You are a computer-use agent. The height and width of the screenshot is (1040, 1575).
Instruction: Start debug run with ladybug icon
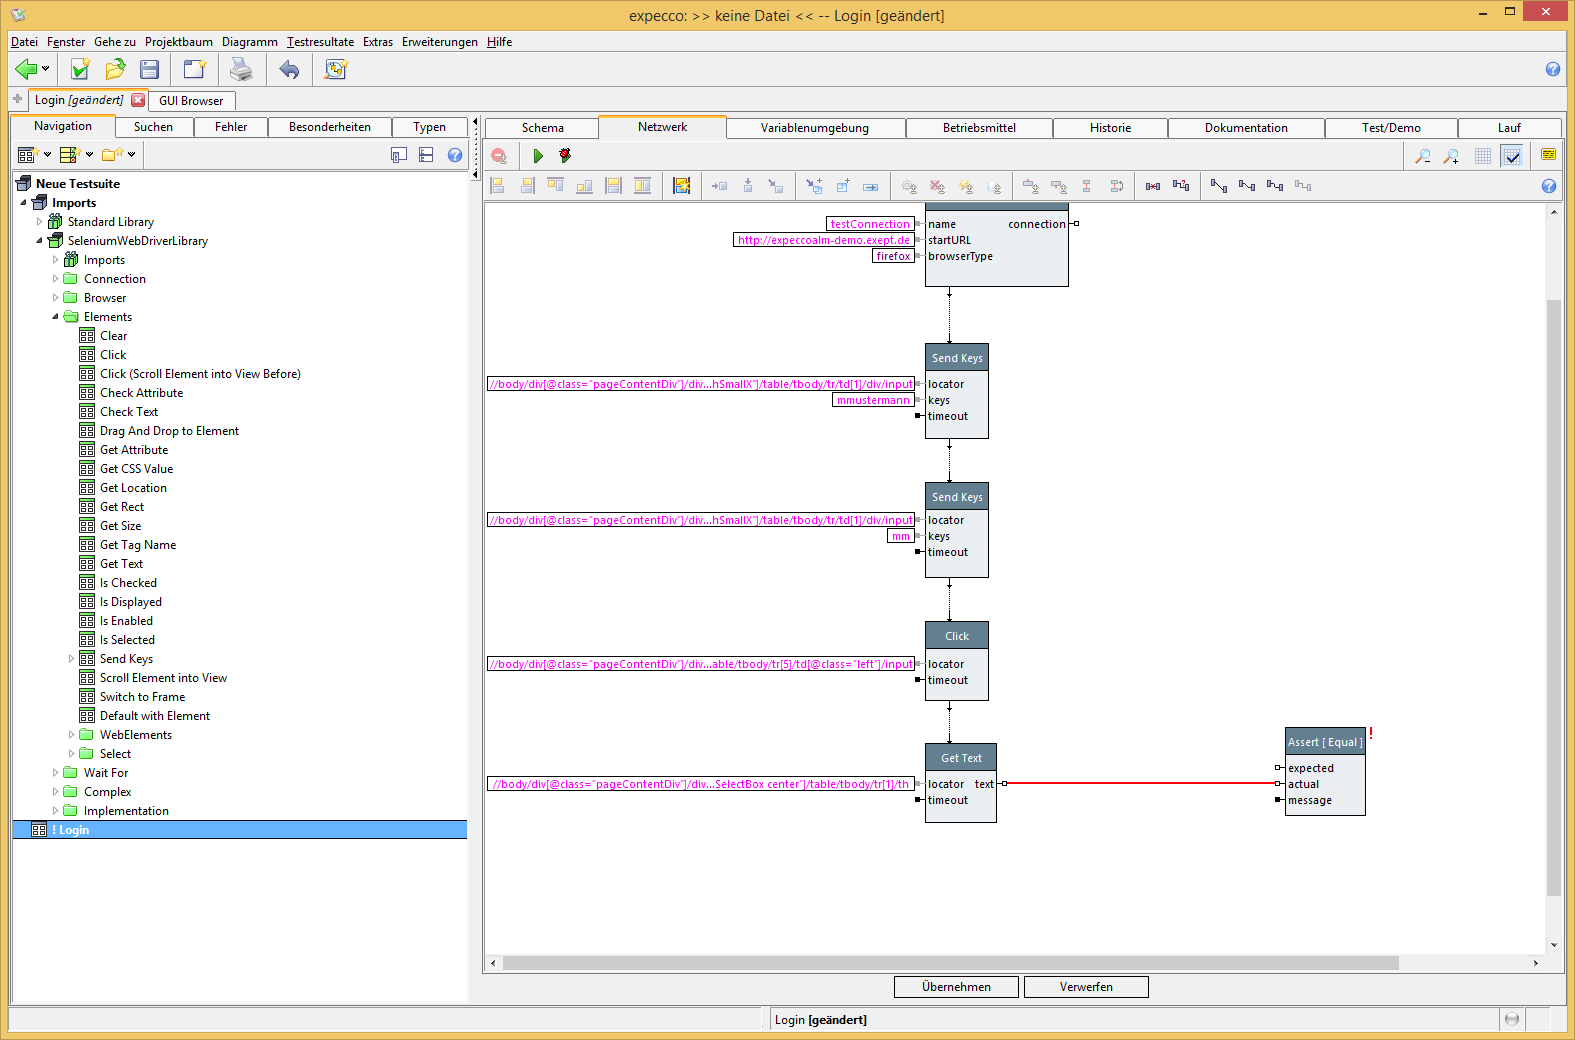565,156
